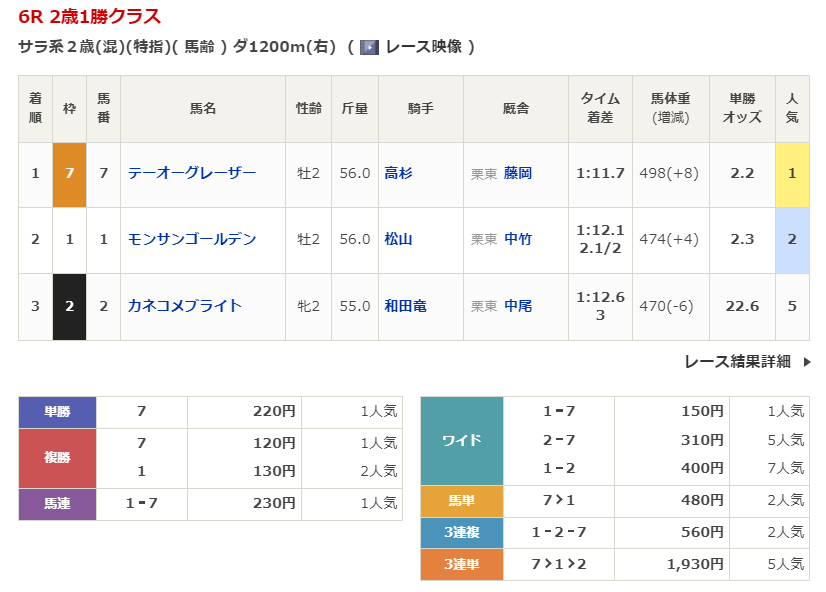Open jockey 和田竜 profile
Image resolution: width=826 pixels, height=592 pixels.
click(405, 306)
